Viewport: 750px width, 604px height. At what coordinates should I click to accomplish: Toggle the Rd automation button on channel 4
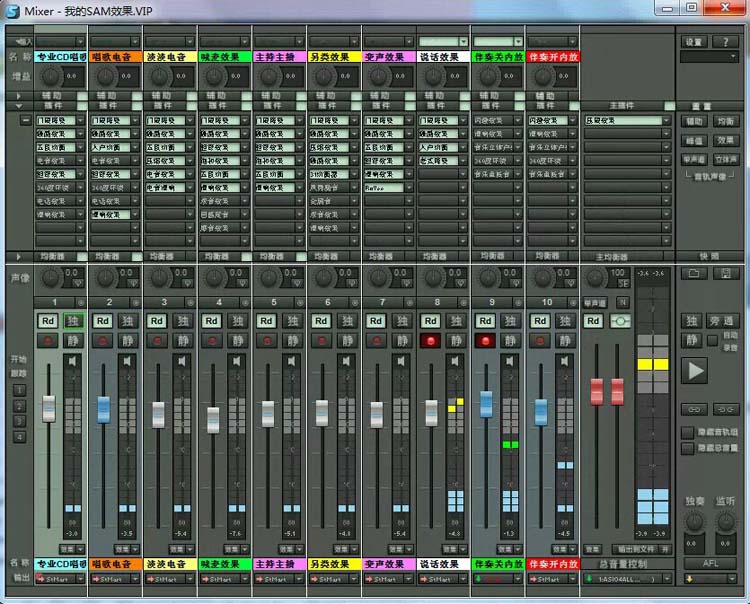pos(212,321)
